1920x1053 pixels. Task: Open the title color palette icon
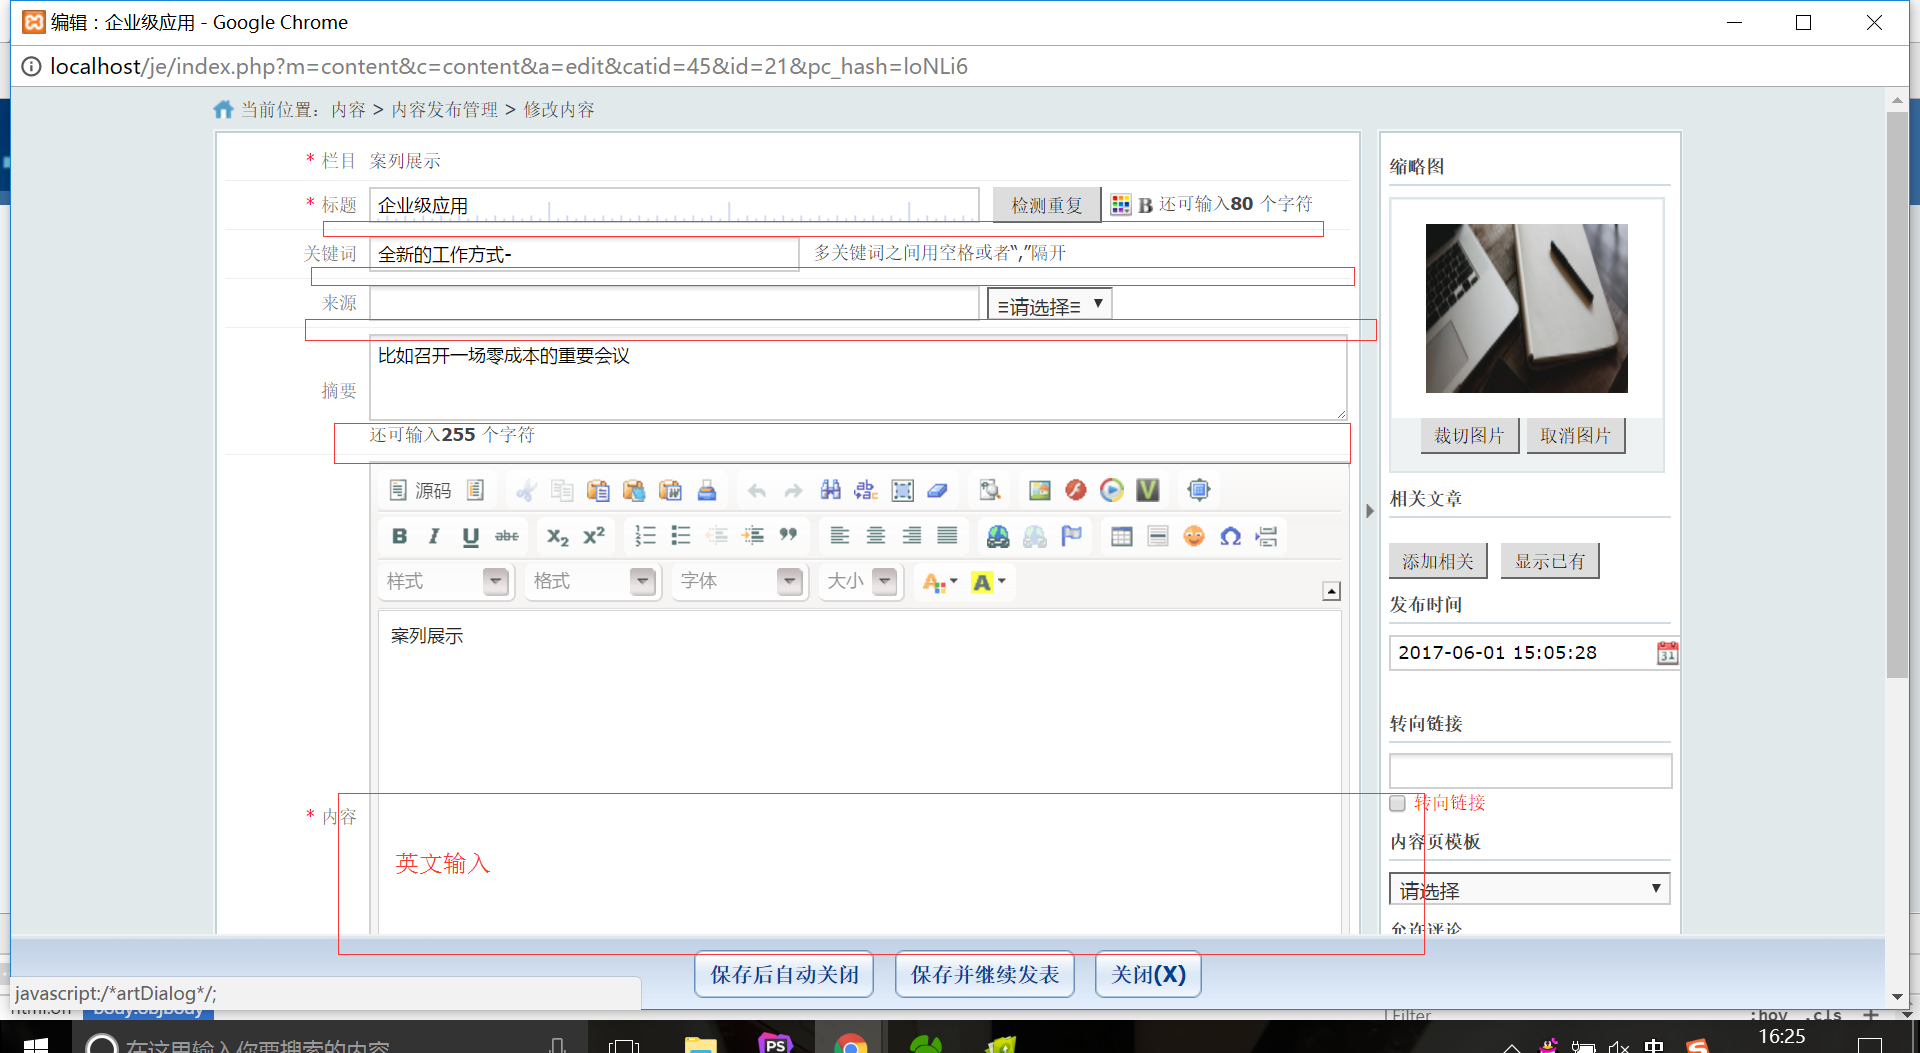coord(1121,205)
